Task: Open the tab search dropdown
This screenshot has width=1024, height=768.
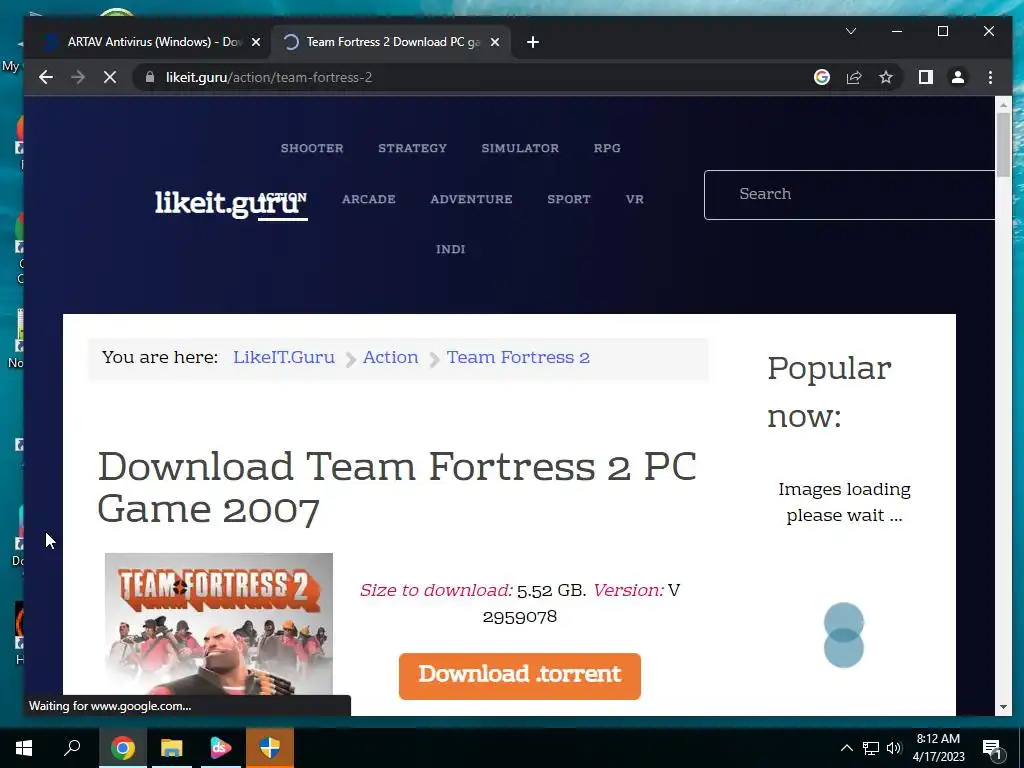Action: (850, 31)
